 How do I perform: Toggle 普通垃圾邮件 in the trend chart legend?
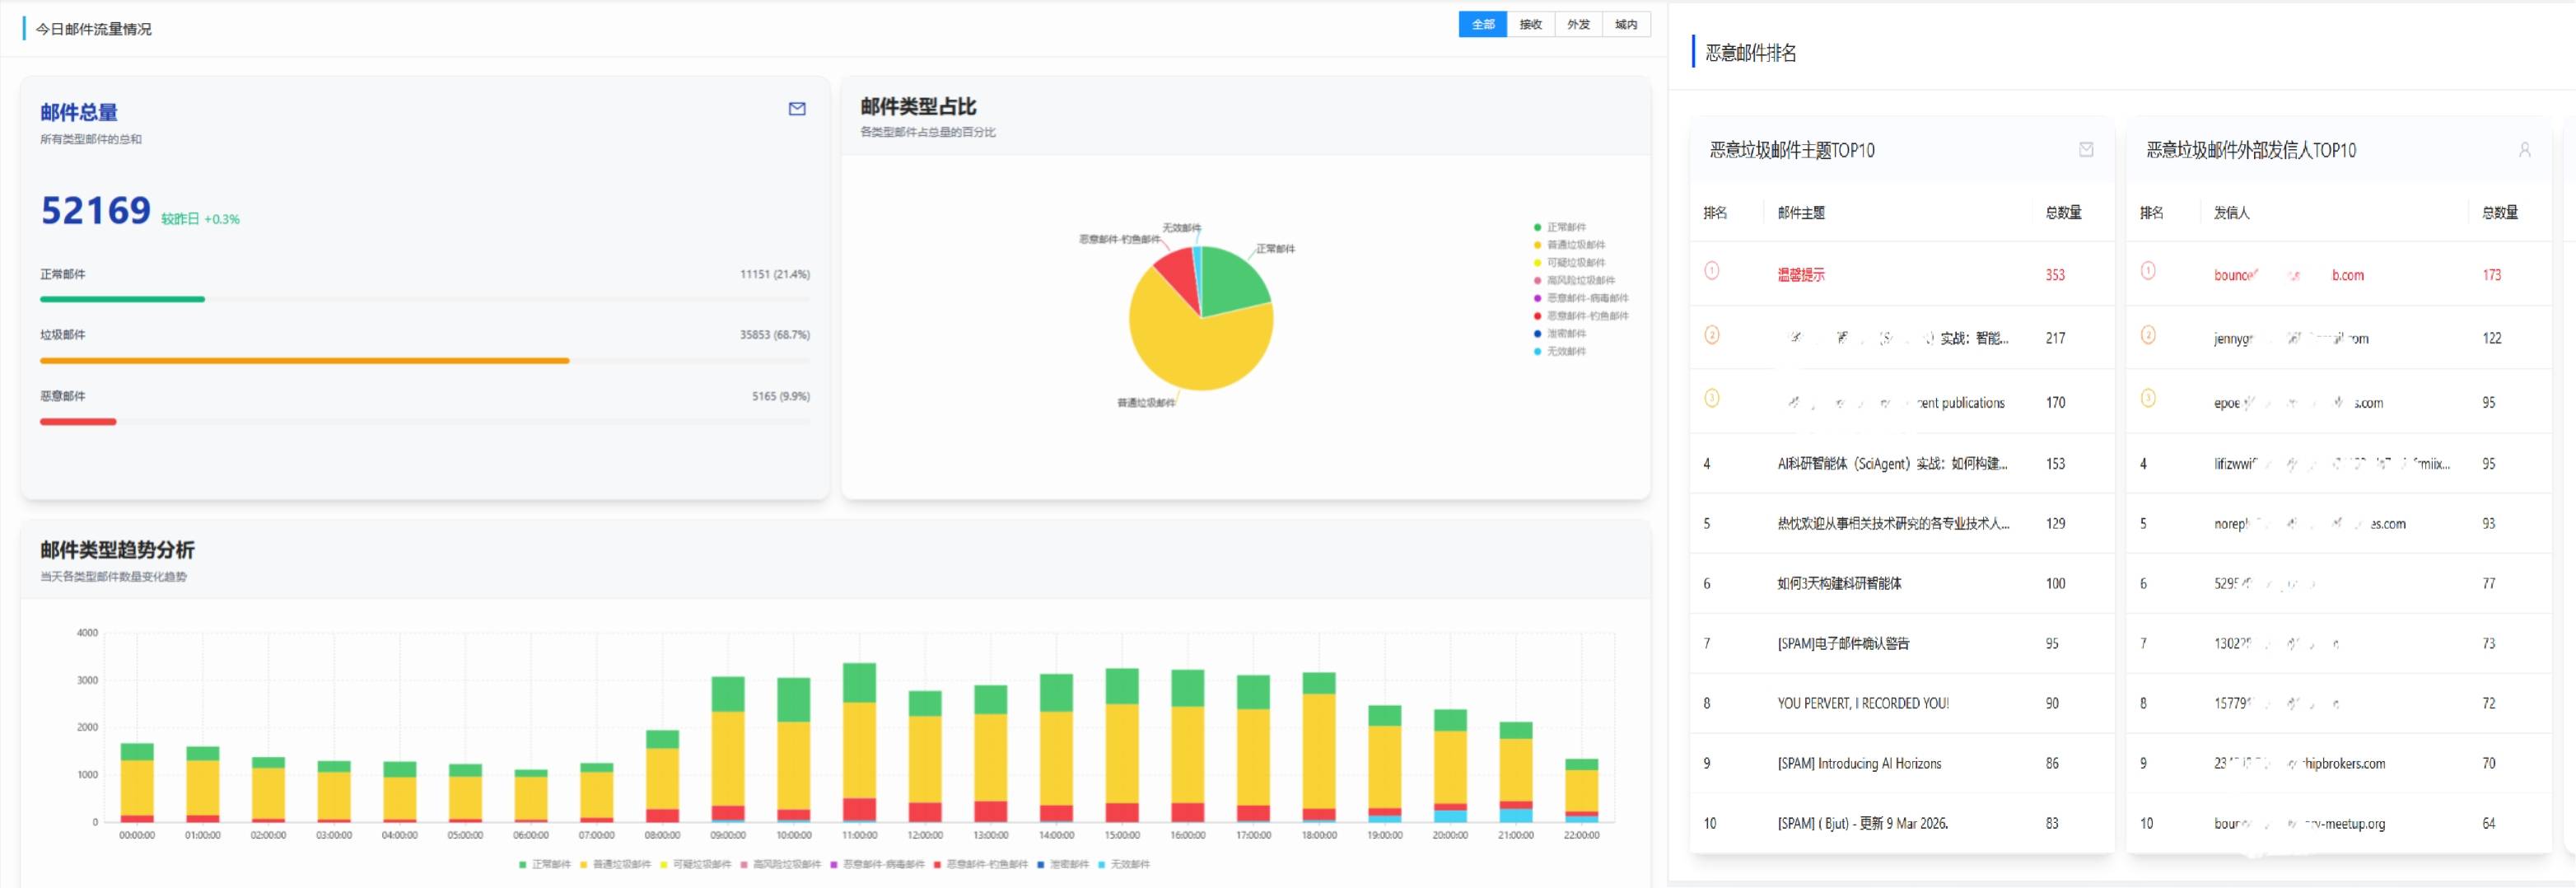point(620,864)
